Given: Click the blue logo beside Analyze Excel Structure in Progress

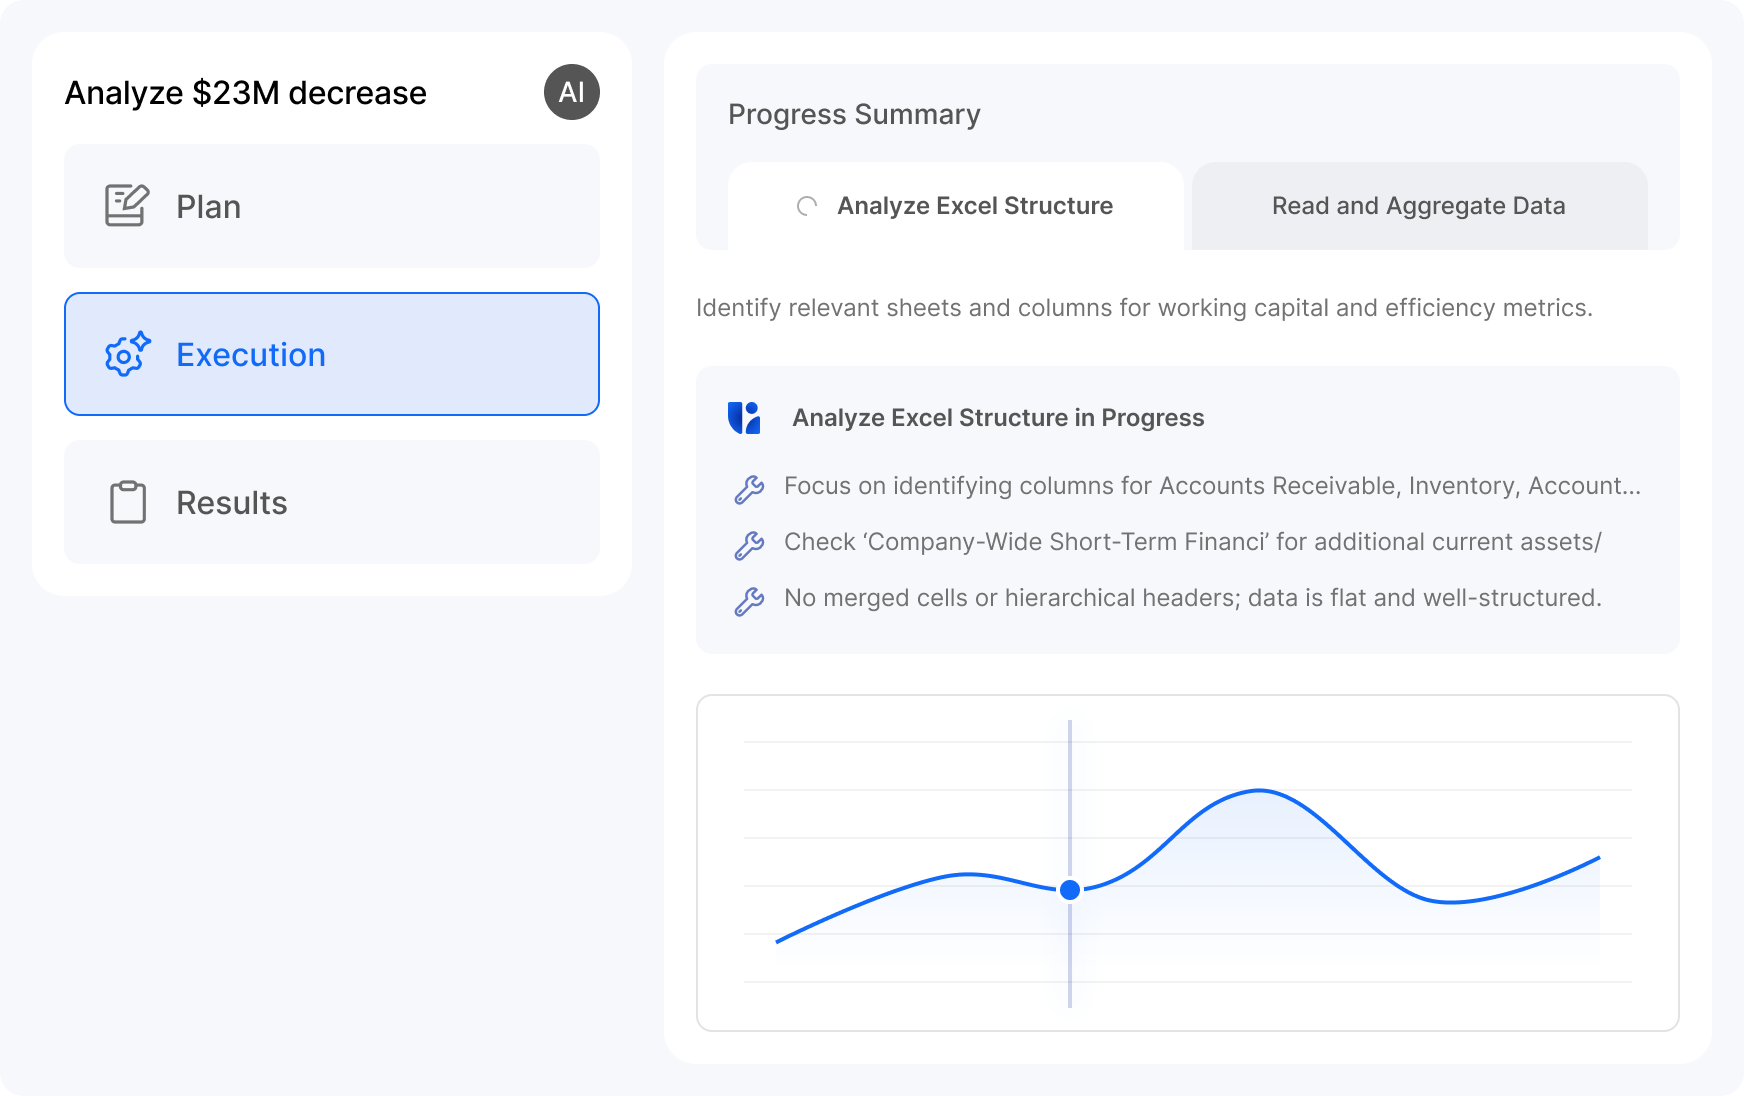Looking at the screenshot, I should click(x=744, y=418).
